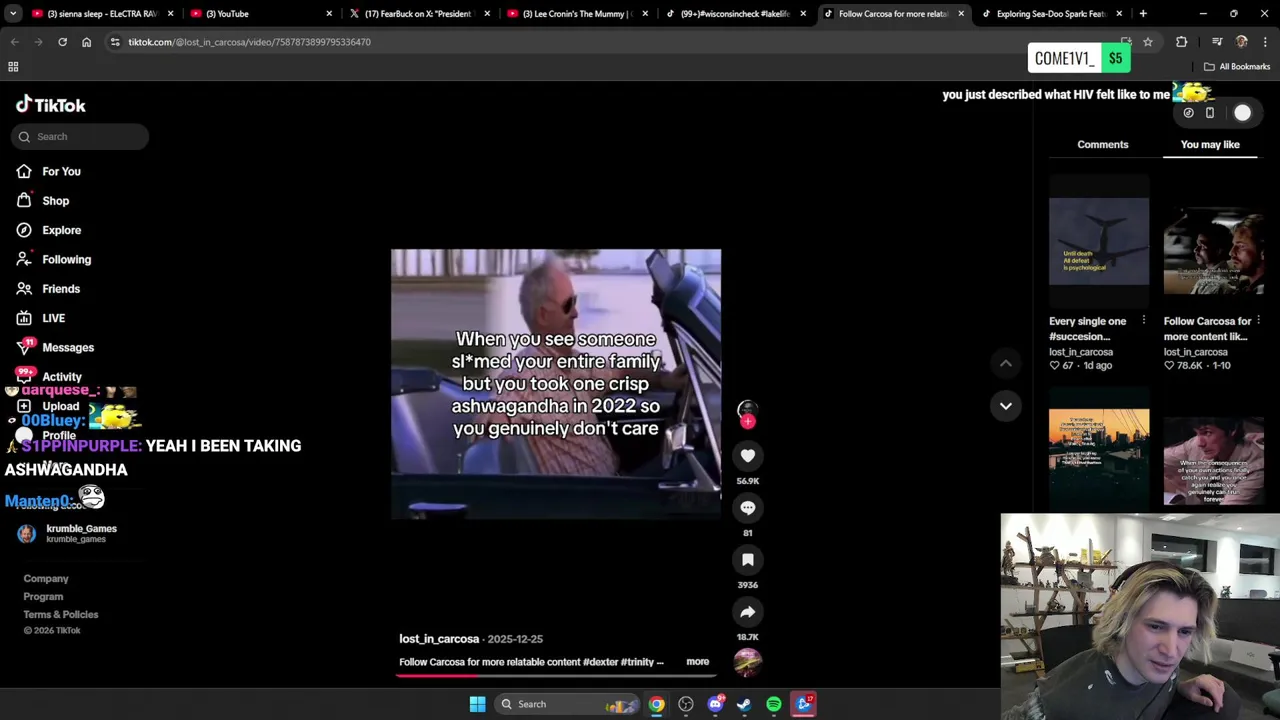Go to the next video with down arrow
Screen dimensions: 1280x720
[x=1006, y=406]
